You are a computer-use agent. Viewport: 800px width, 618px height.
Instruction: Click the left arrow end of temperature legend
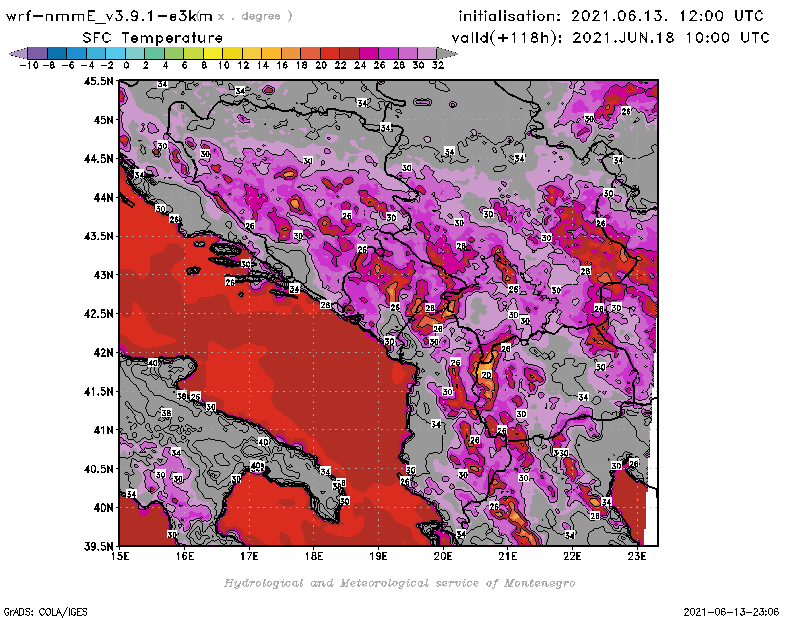pos(16,53)
